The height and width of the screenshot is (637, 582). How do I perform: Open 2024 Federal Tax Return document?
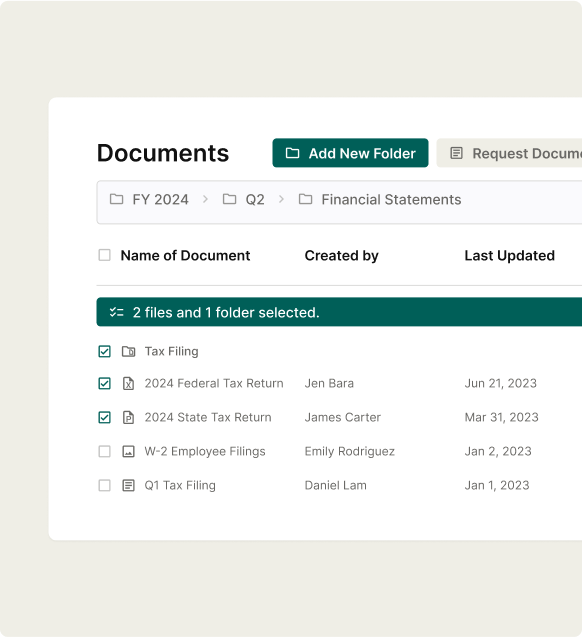point(214,383)
